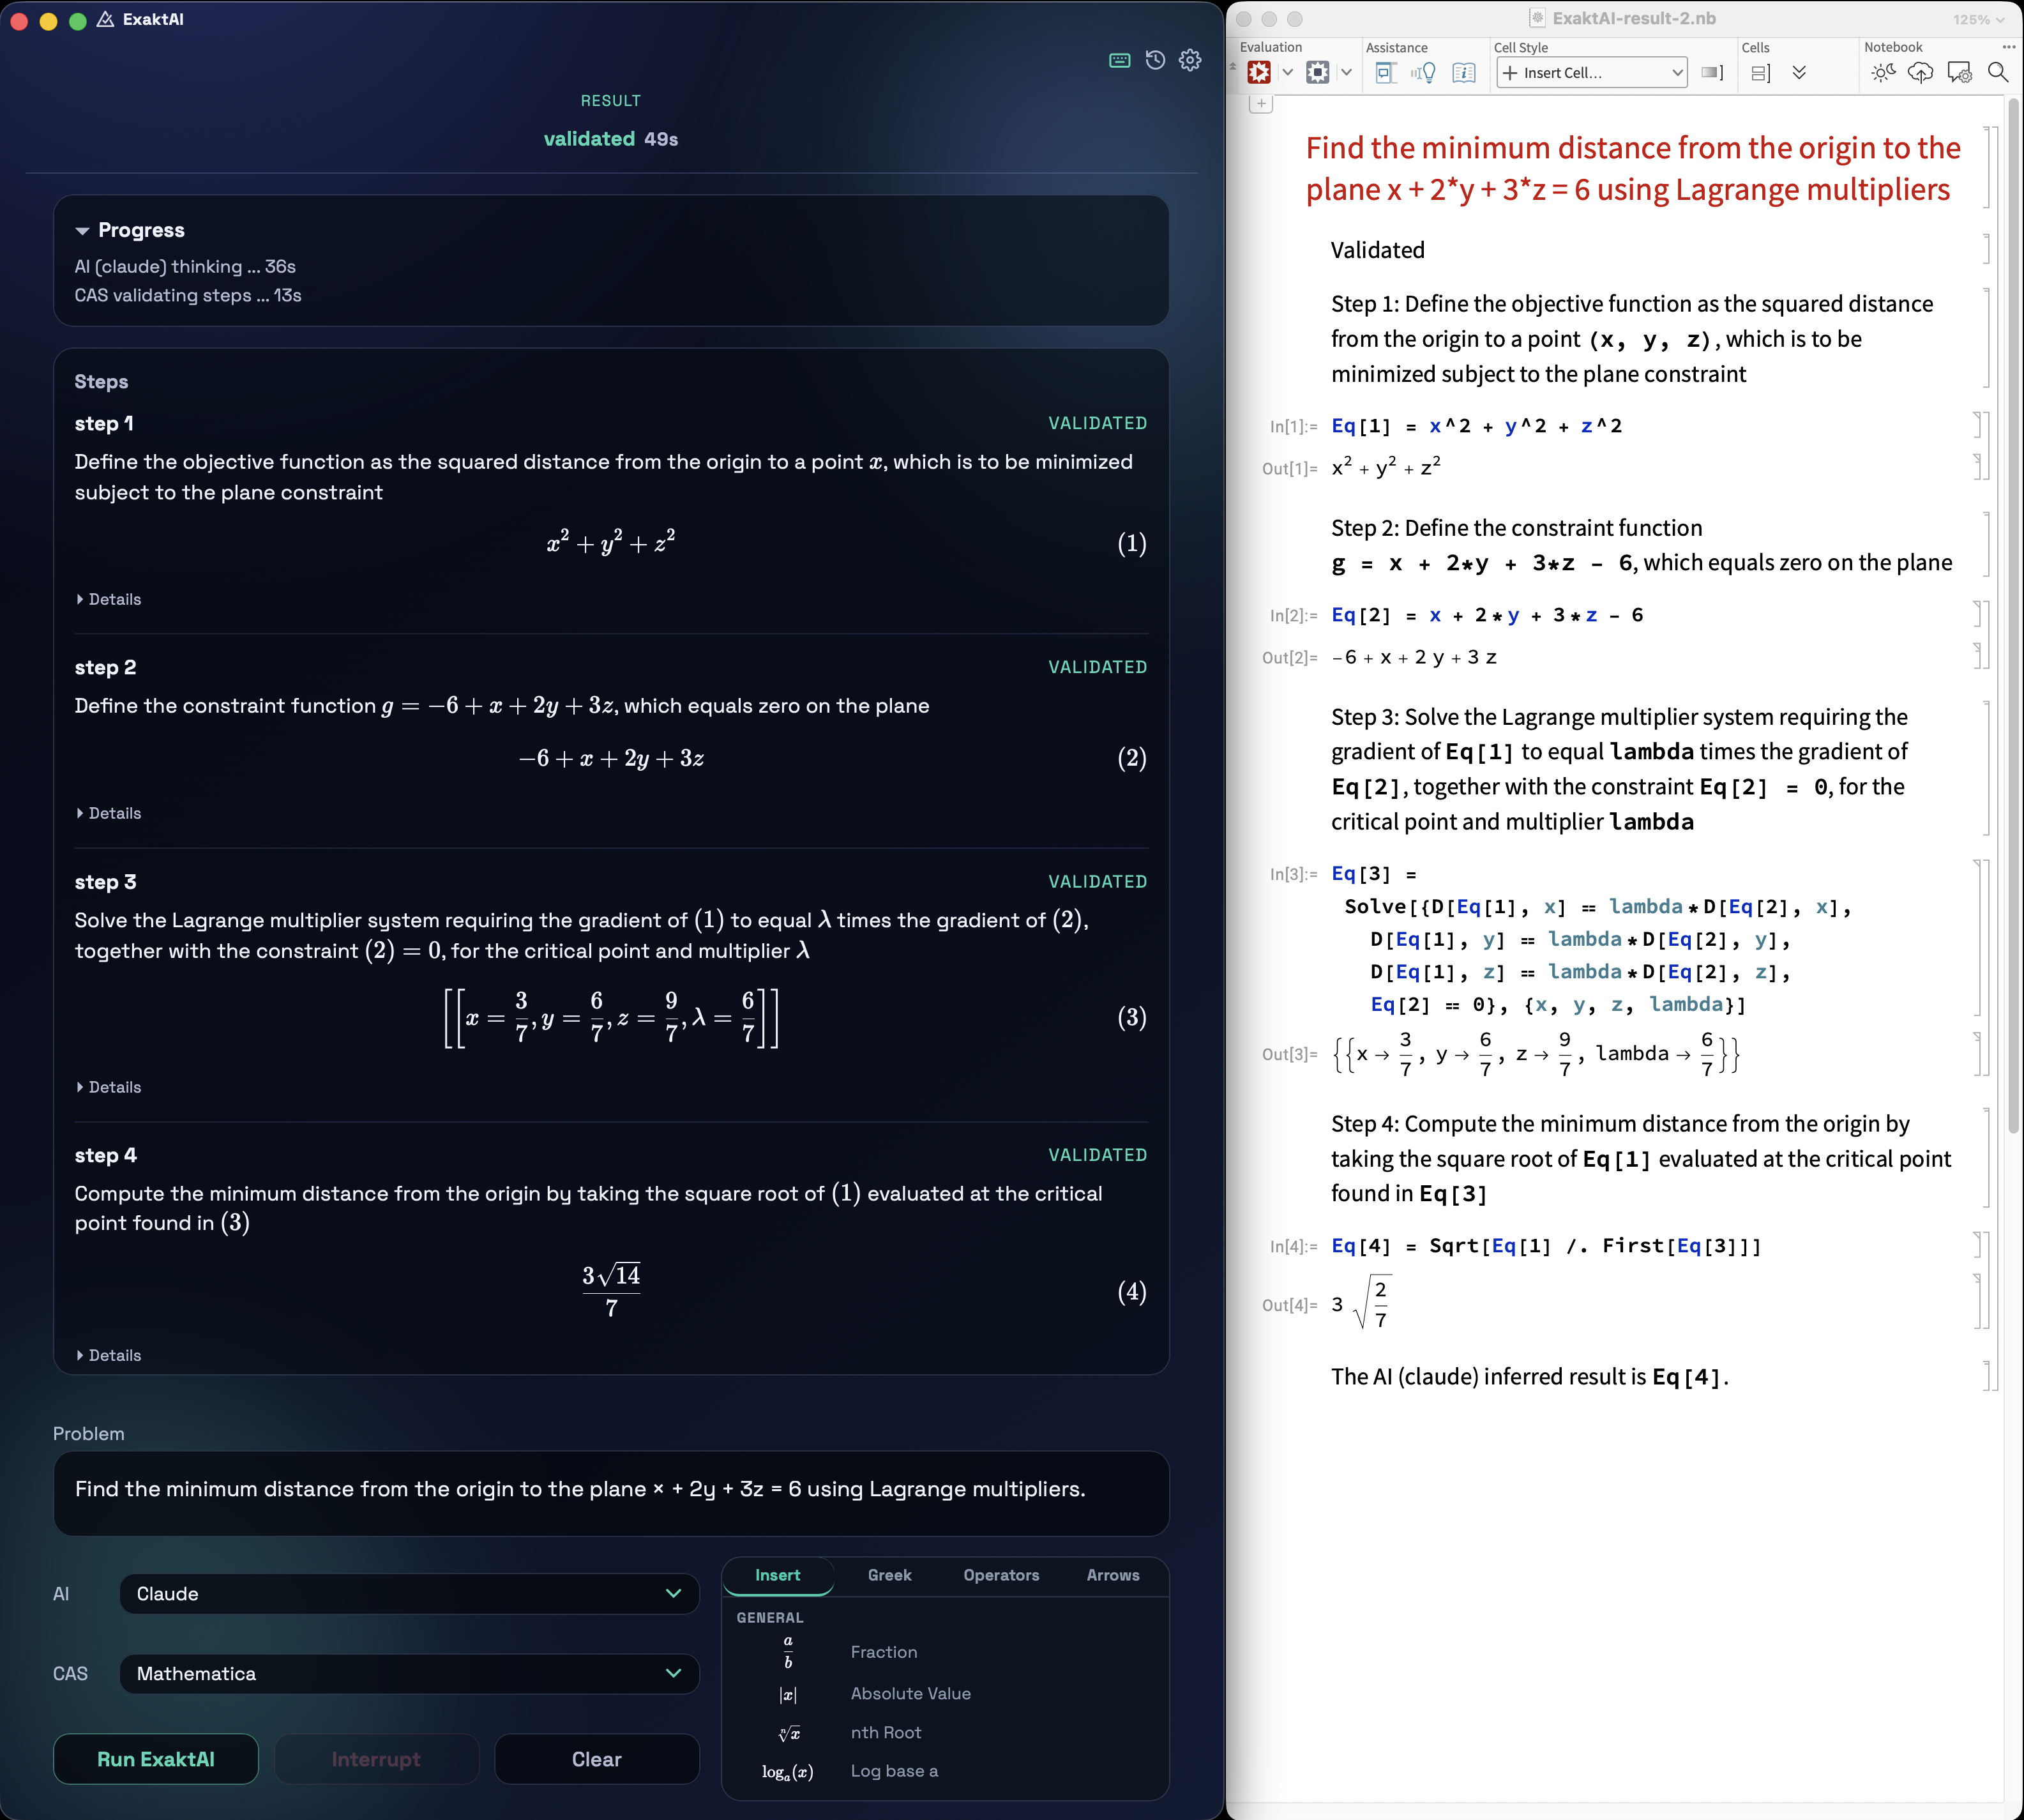Screen dimensions: 2024x1820
Task: Click the Interrupt button
Action: click(x=376, y=1759)
